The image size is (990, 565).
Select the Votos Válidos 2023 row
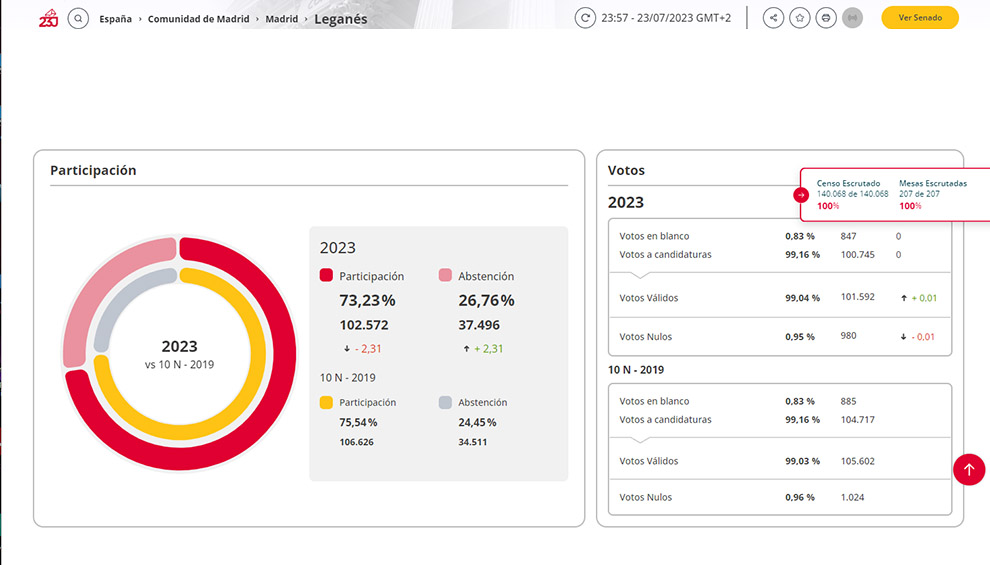(x=779, y=297)
